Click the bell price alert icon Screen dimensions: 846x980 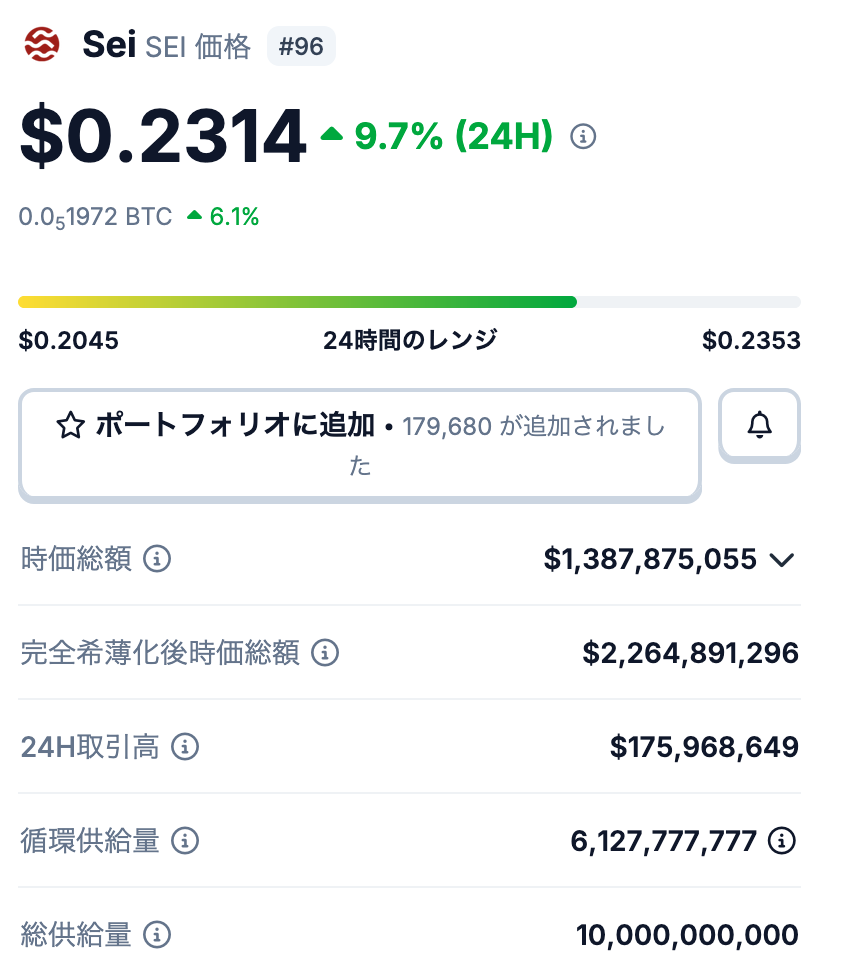point(760,426)
